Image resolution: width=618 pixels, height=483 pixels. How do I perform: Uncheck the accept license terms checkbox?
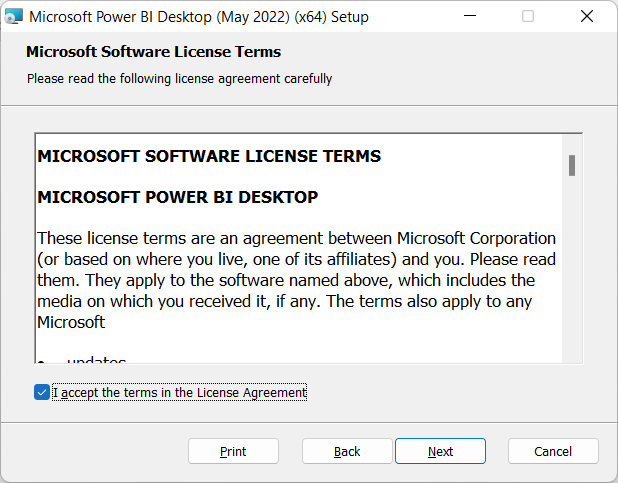[42, 392]
